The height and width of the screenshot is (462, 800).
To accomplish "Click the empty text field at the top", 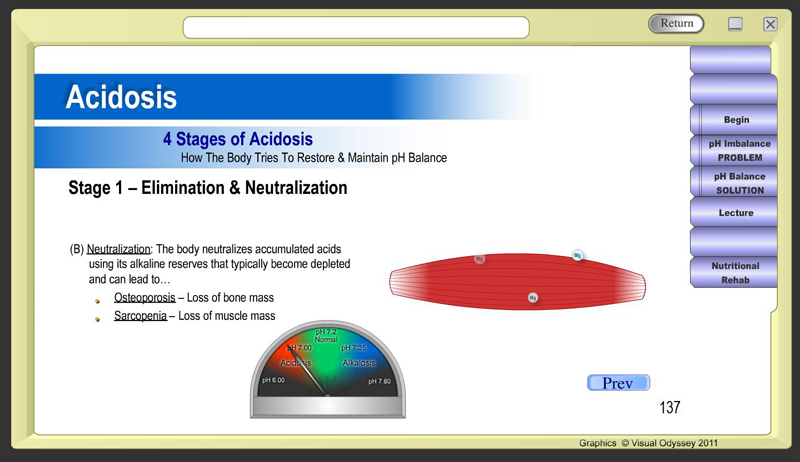I will (410, 26).
